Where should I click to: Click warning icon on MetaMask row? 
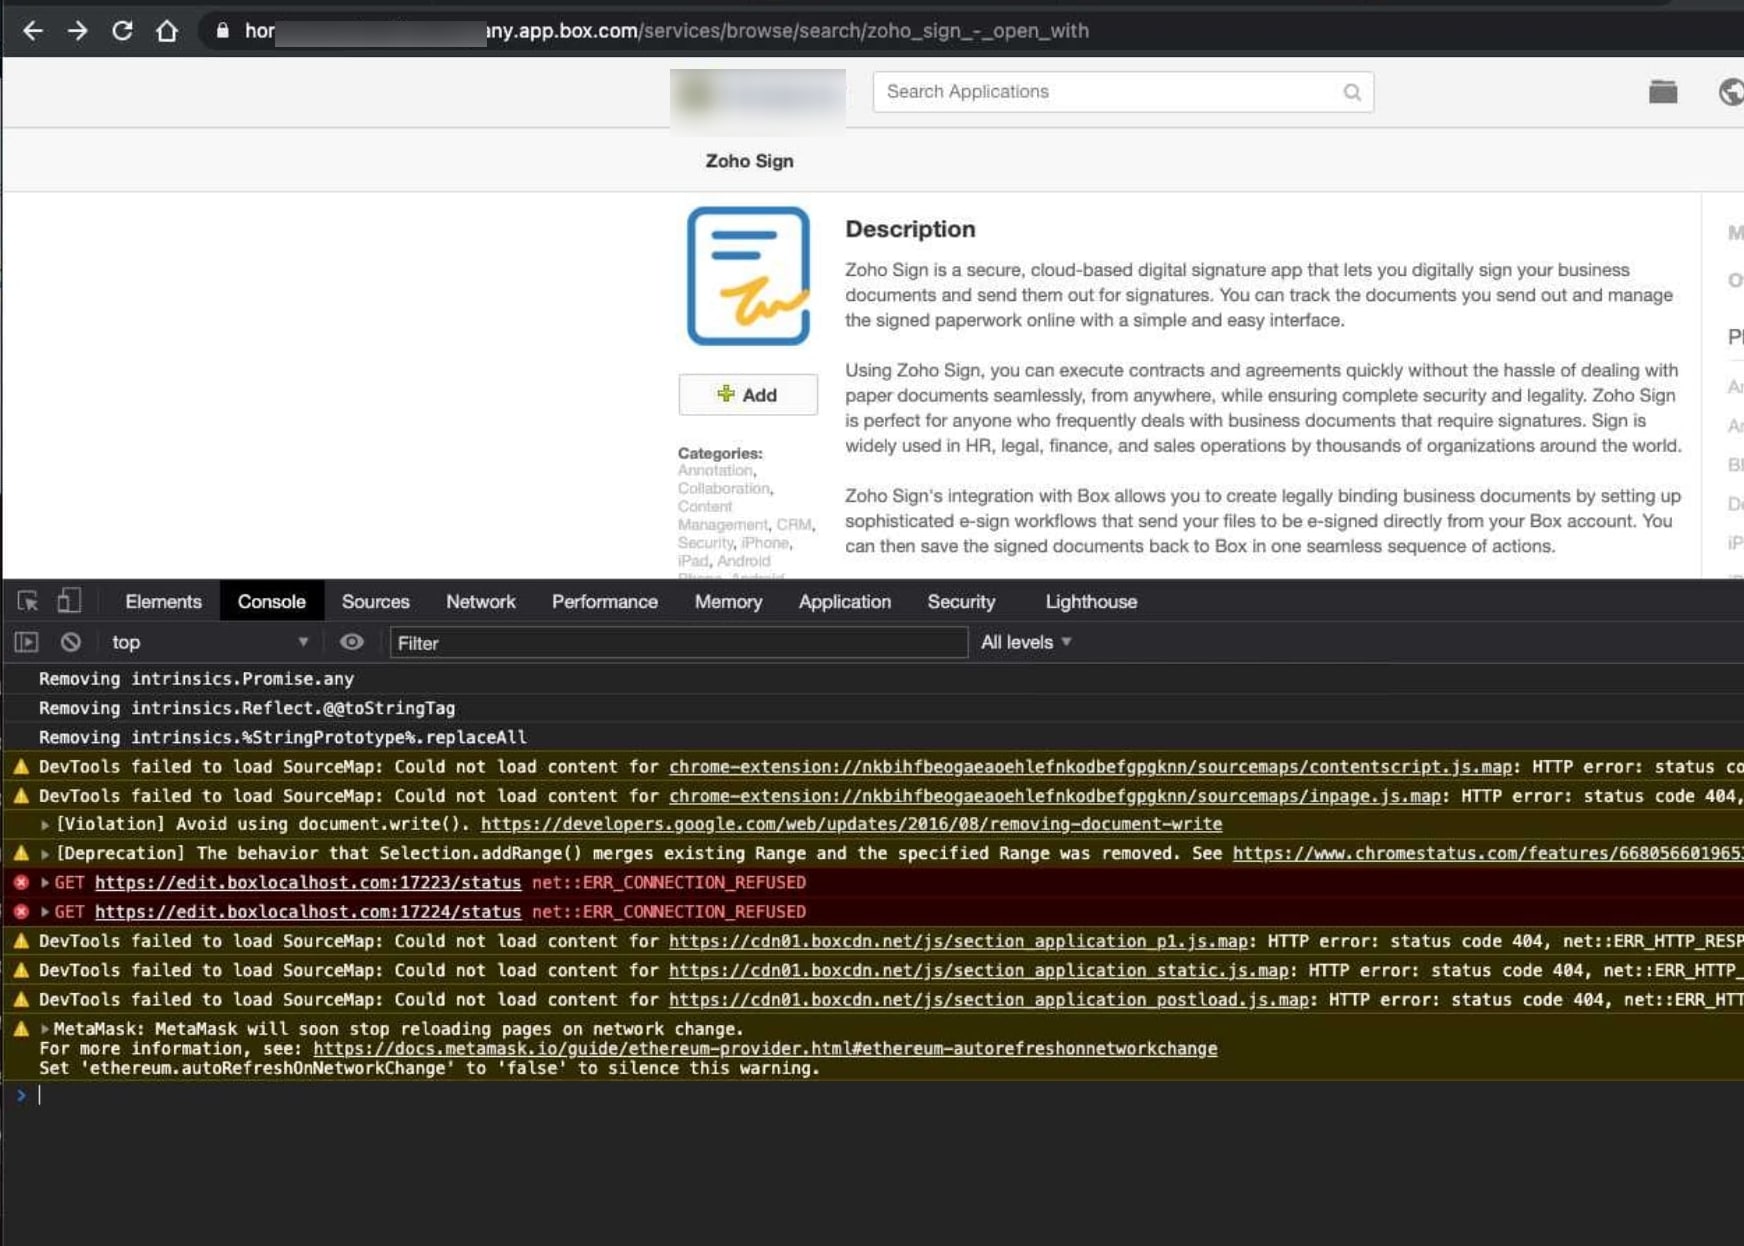tap(21, 1029)
